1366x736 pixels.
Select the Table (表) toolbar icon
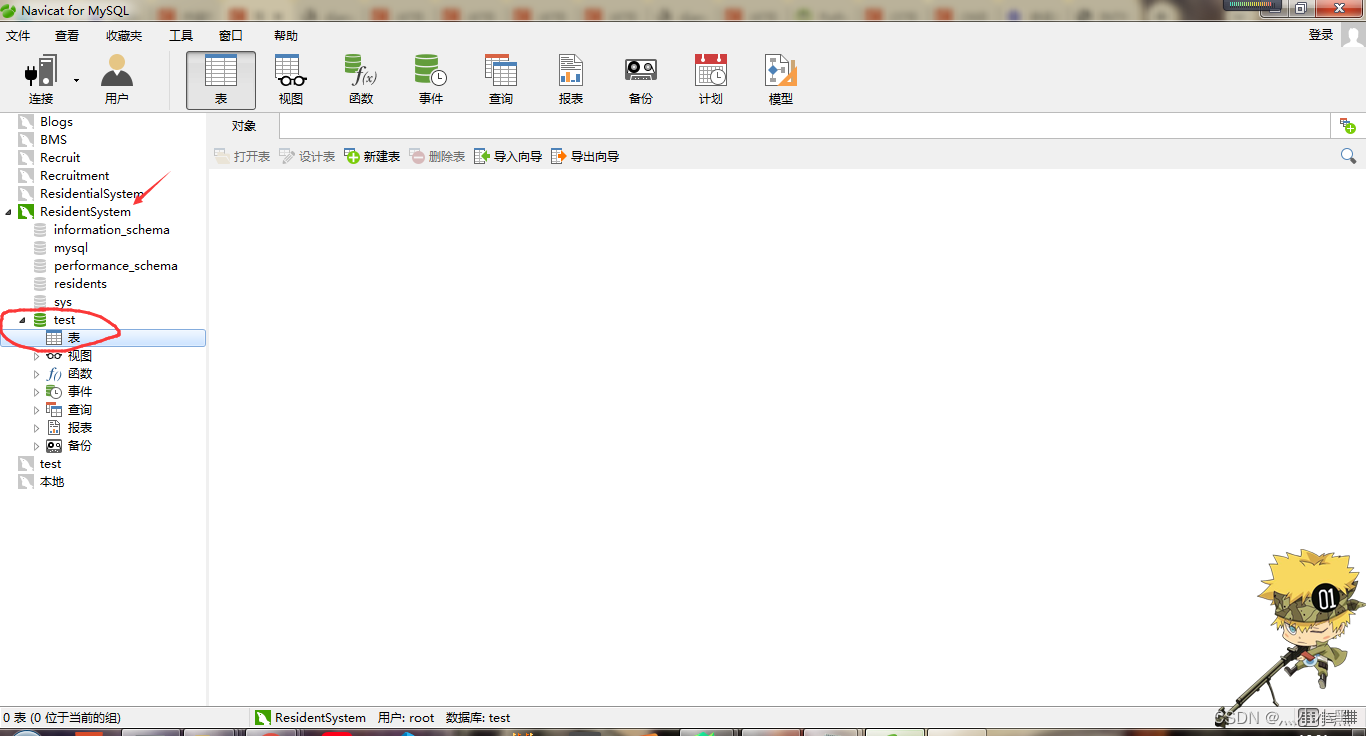click(x=221, y=80)
